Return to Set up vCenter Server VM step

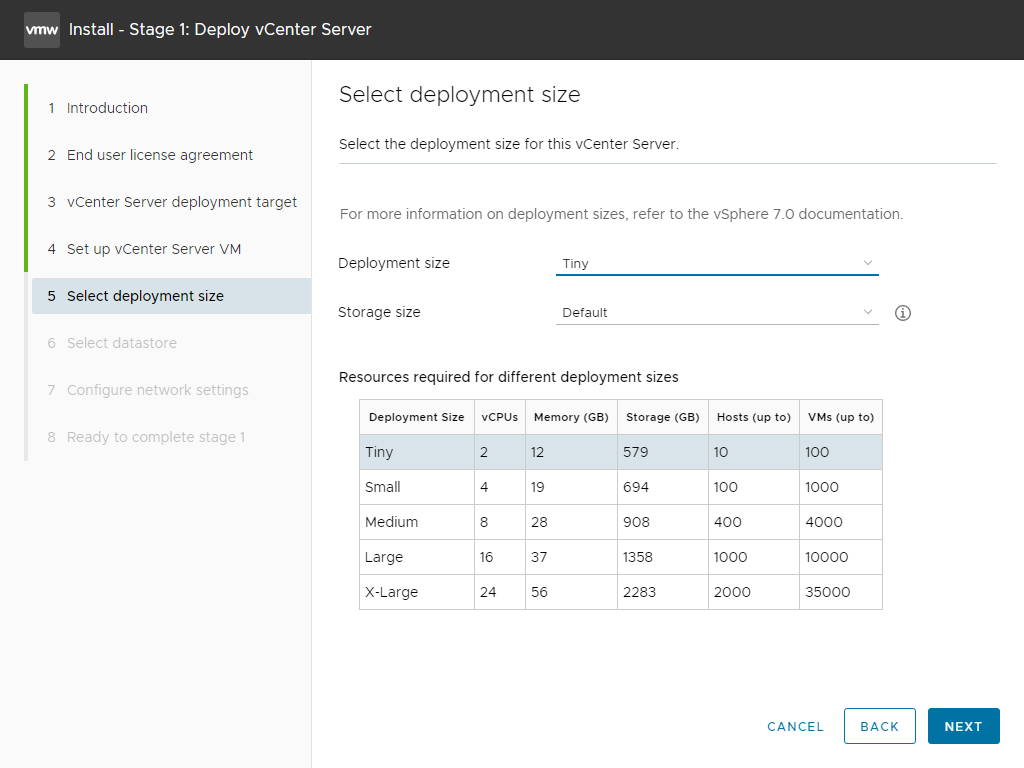point(154,249)
